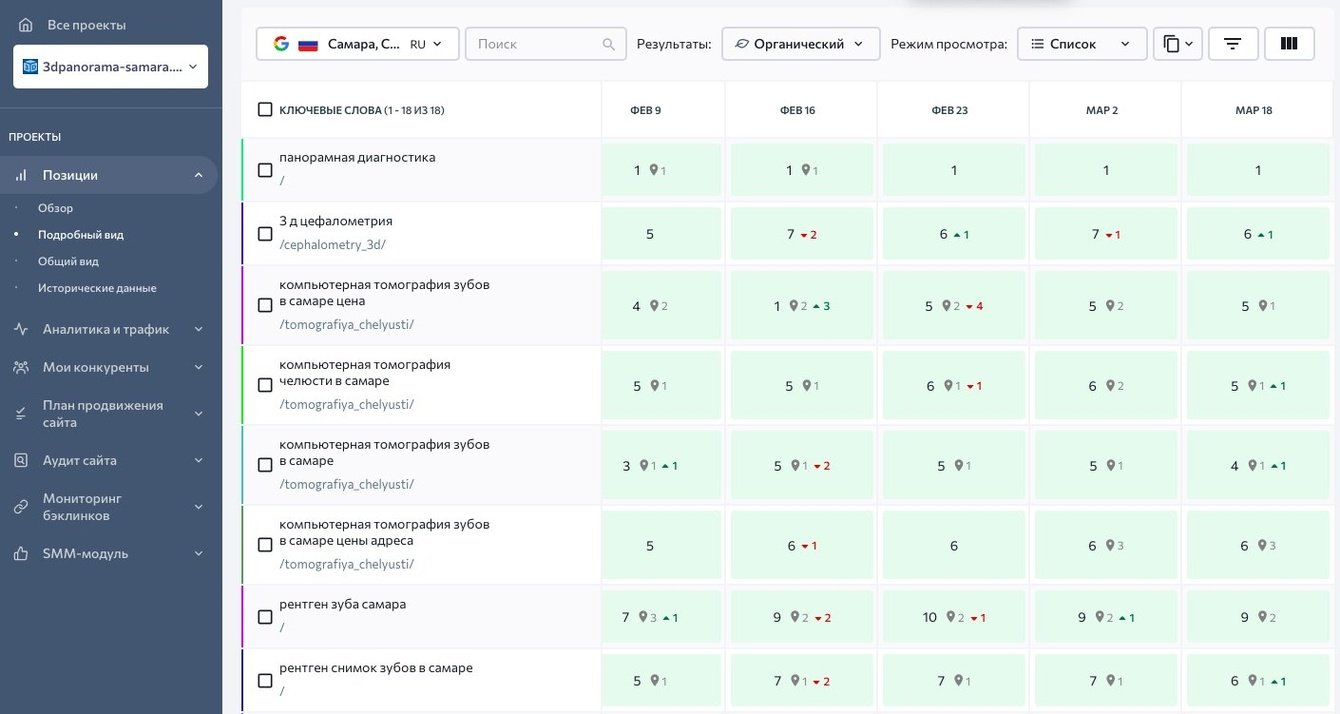Click the /cephalometry_3d/ URL link
This screenshot has height=714, width=1340.
tap(332, 244)
